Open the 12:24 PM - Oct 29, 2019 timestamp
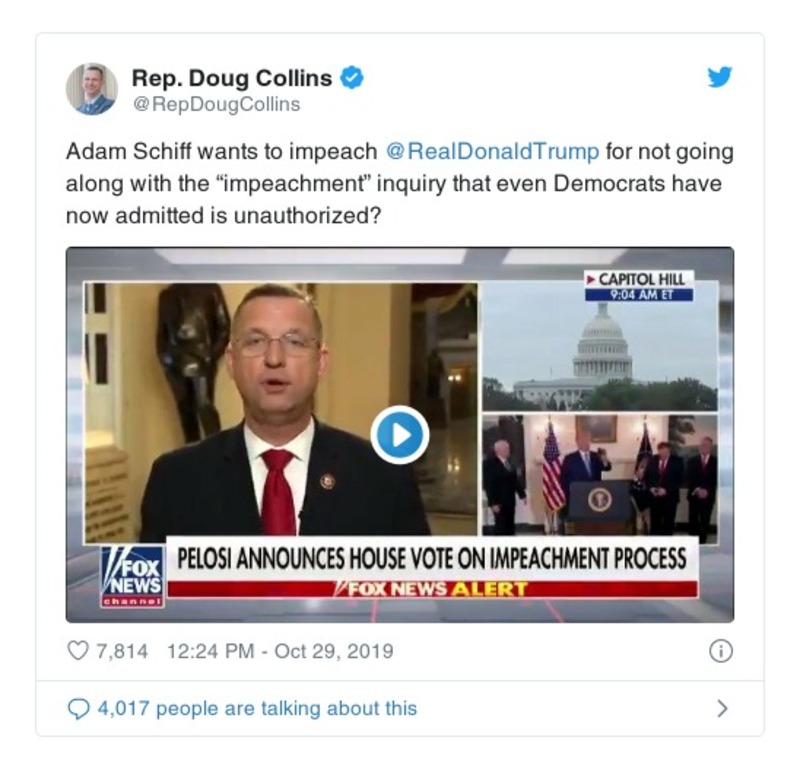800x772 pixels. click(280, 651)
